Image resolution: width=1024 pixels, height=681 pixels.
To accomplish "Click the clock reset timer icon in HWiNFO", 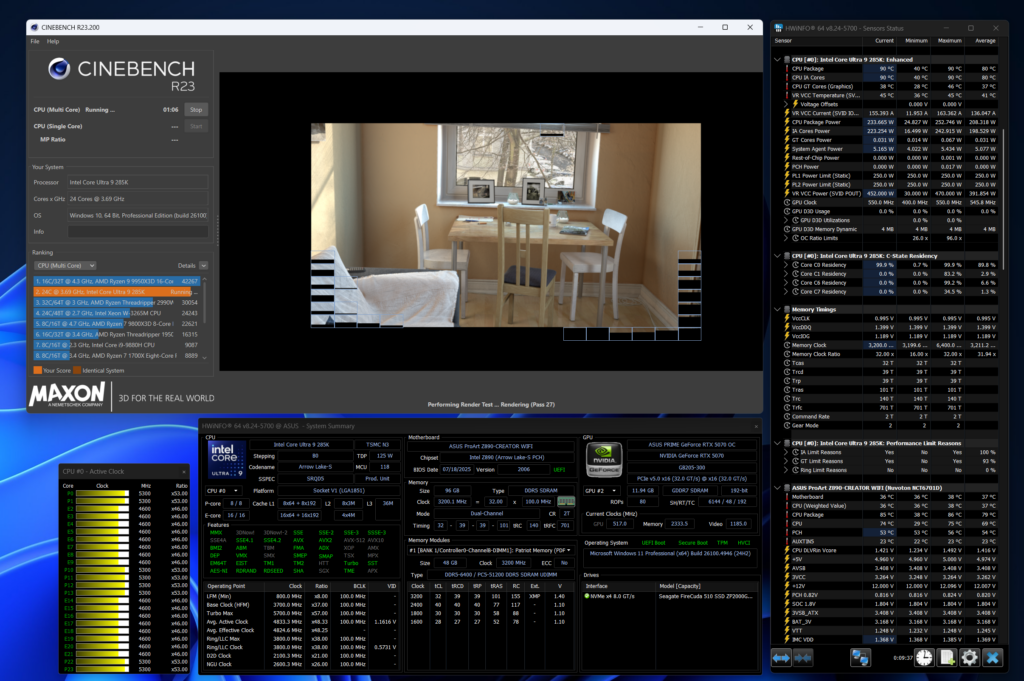I will (924, 657).
